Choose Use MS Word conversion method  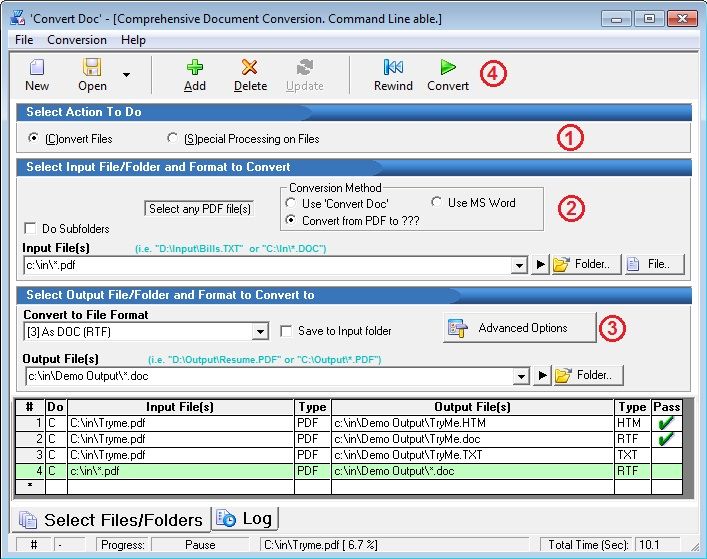pyautogui.click(x=436, y=202)
